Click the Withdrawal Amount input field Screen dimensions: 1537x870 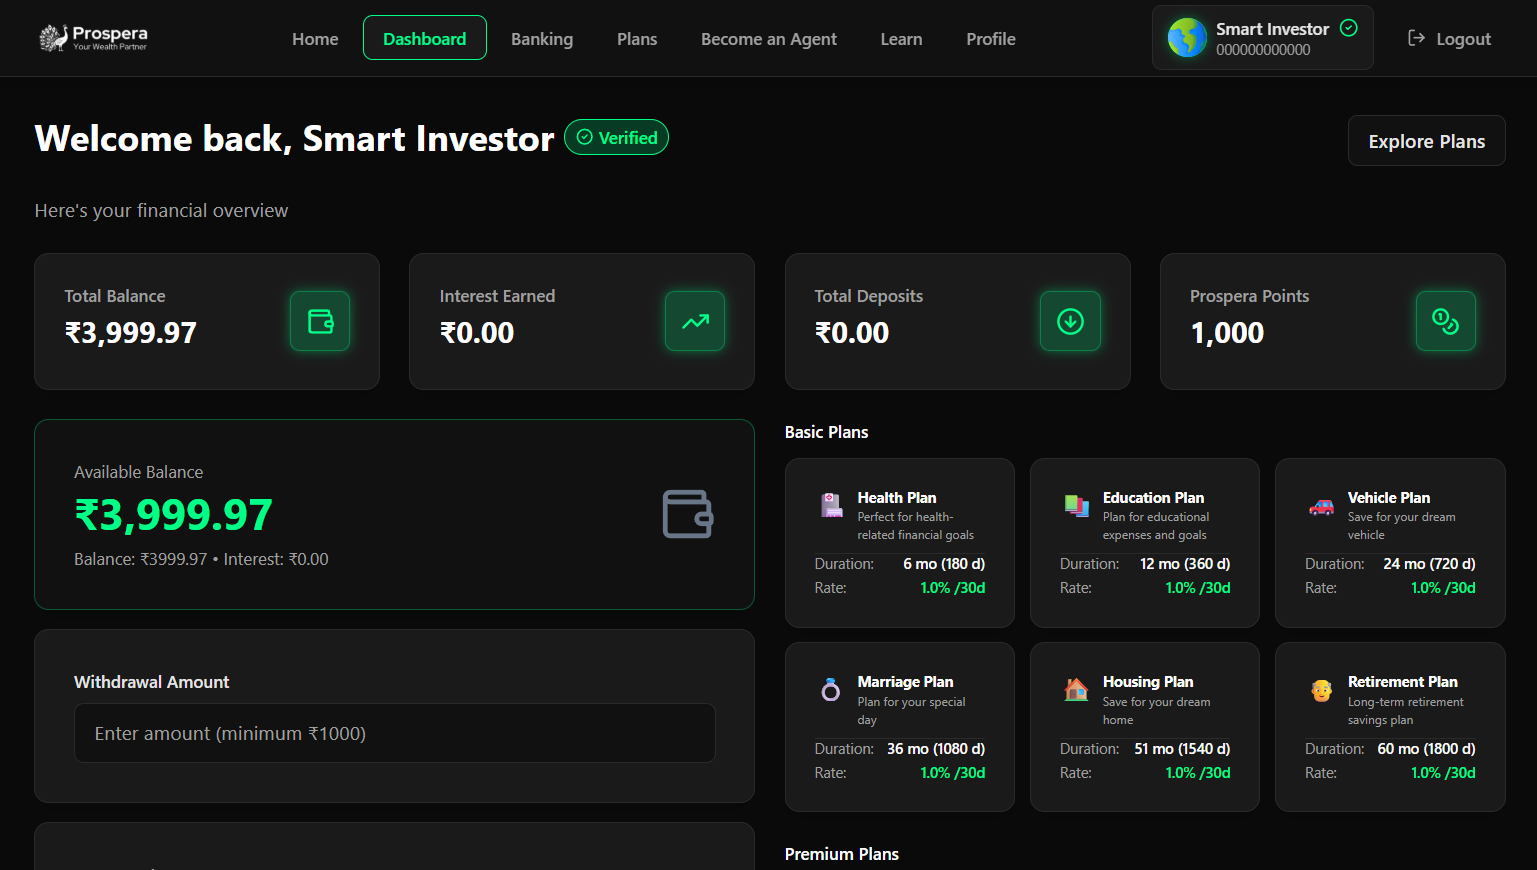point(394,733)
